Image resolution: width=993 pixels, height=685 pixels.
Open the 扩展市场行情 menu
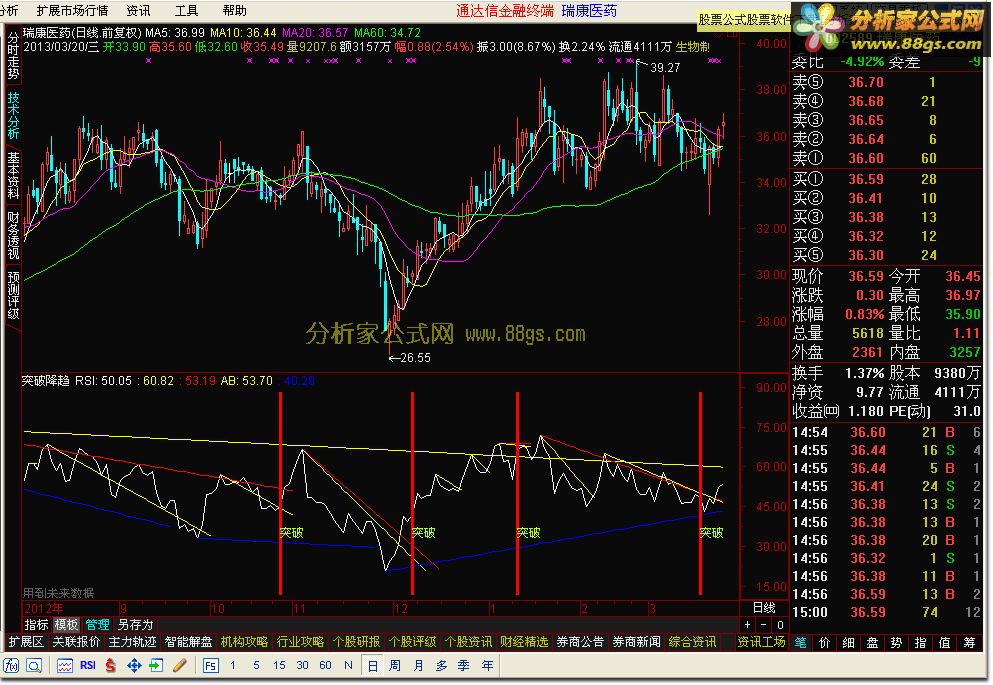72,11
